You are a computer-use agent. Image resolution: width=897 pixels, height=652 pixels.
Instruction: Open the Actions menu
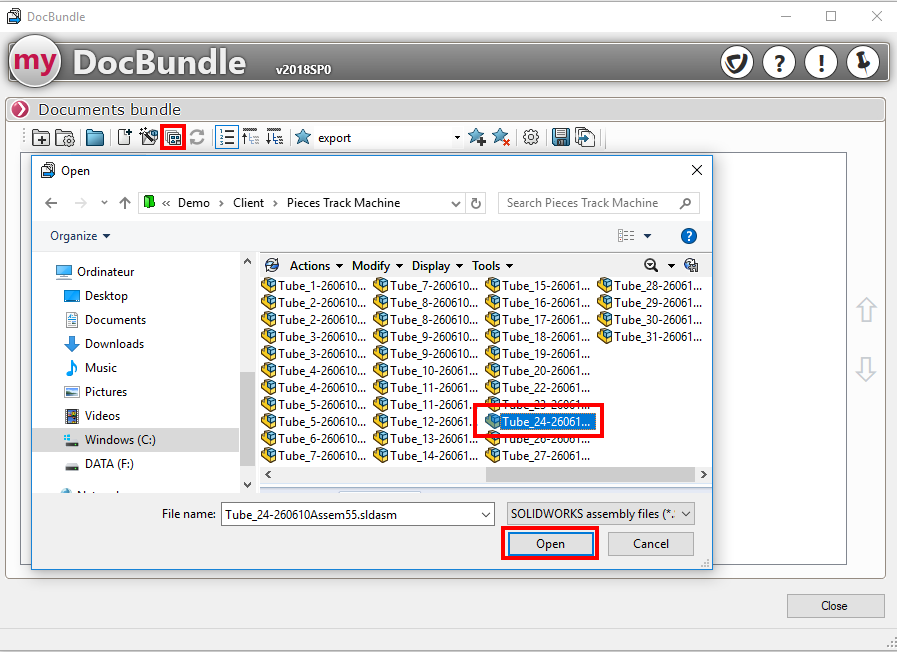click(316, 266)
